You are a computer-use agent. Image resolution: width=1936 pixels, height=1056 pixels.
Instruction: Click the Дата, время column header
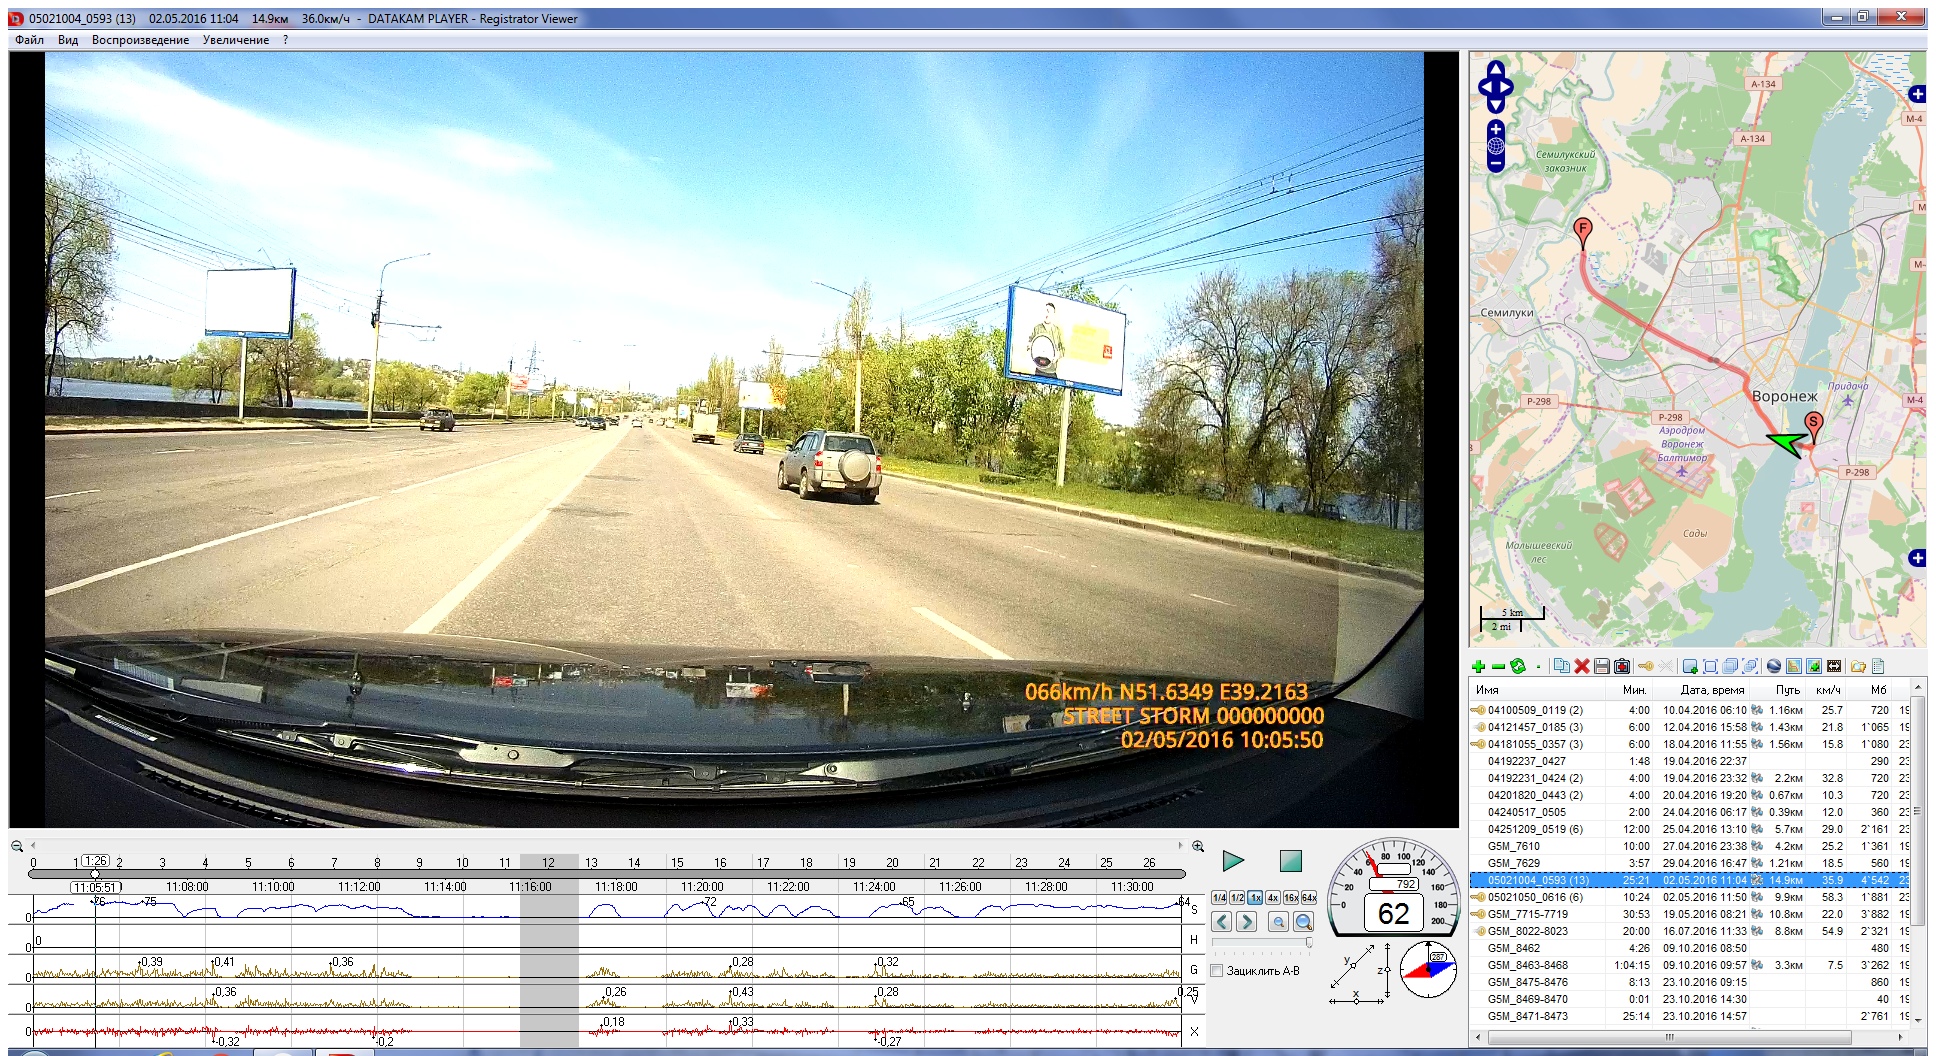point(1711,690)
